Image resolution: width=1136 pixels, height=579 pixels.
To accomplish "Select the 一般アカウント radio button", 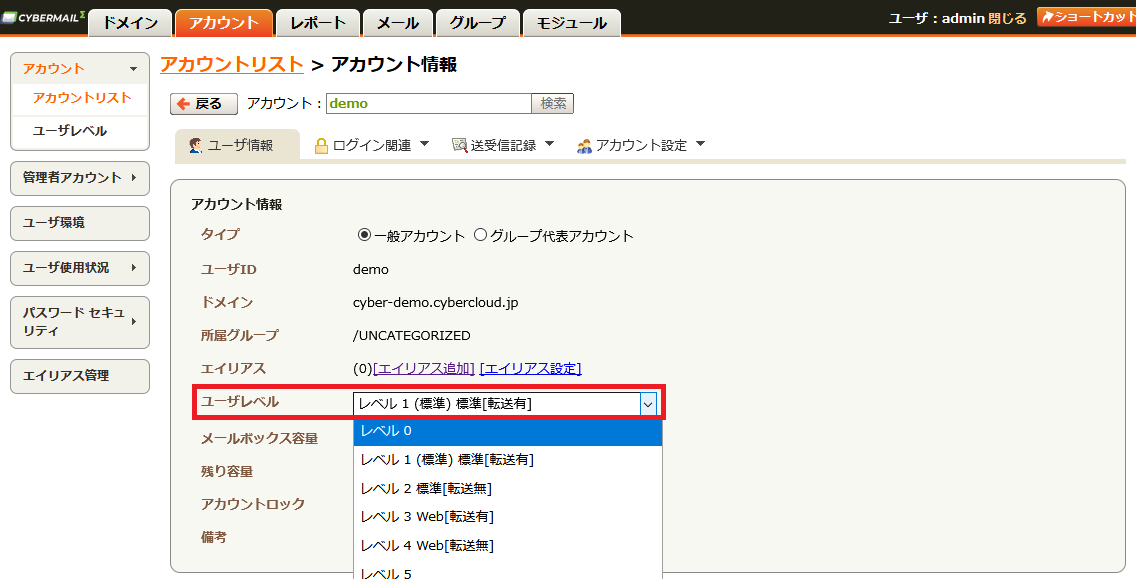I will [364, 235].
